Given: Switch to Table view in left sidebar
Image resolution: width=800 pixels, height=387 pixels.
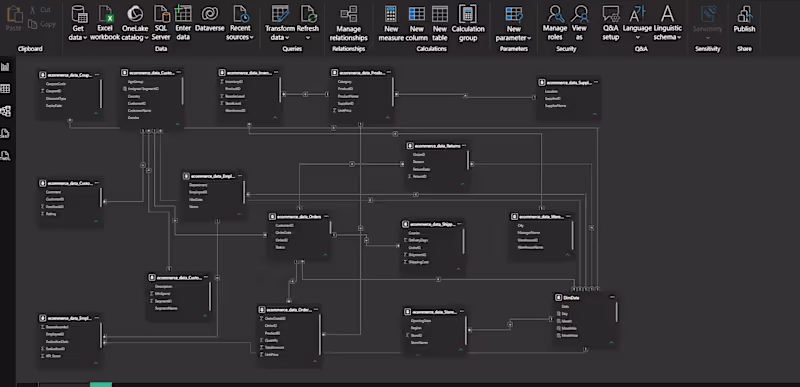Looking at the screenshot, I should pos(6,89).
